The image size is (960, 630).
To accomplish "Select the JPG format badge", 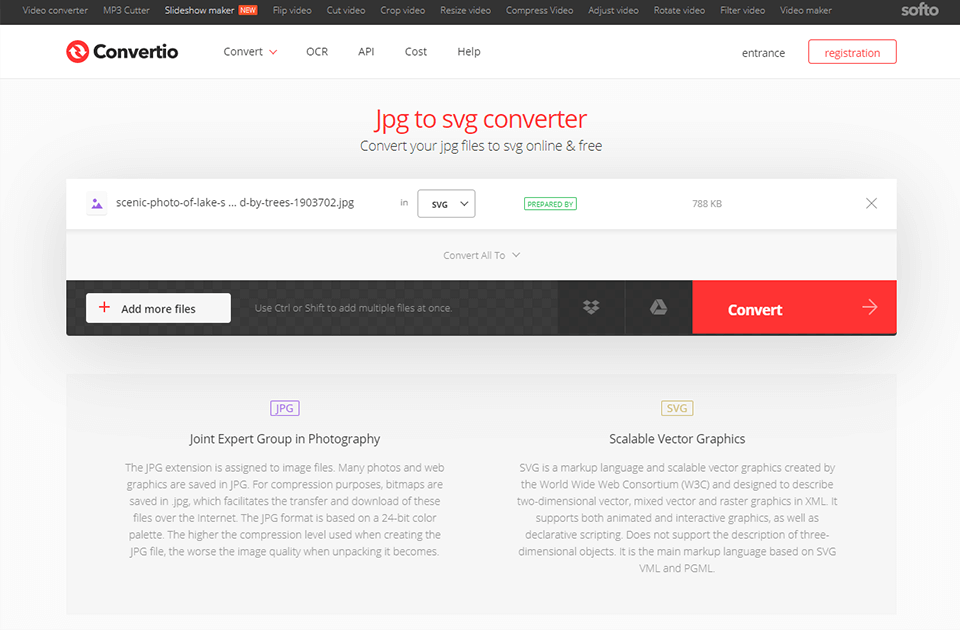I will click(x=284, y=408).
